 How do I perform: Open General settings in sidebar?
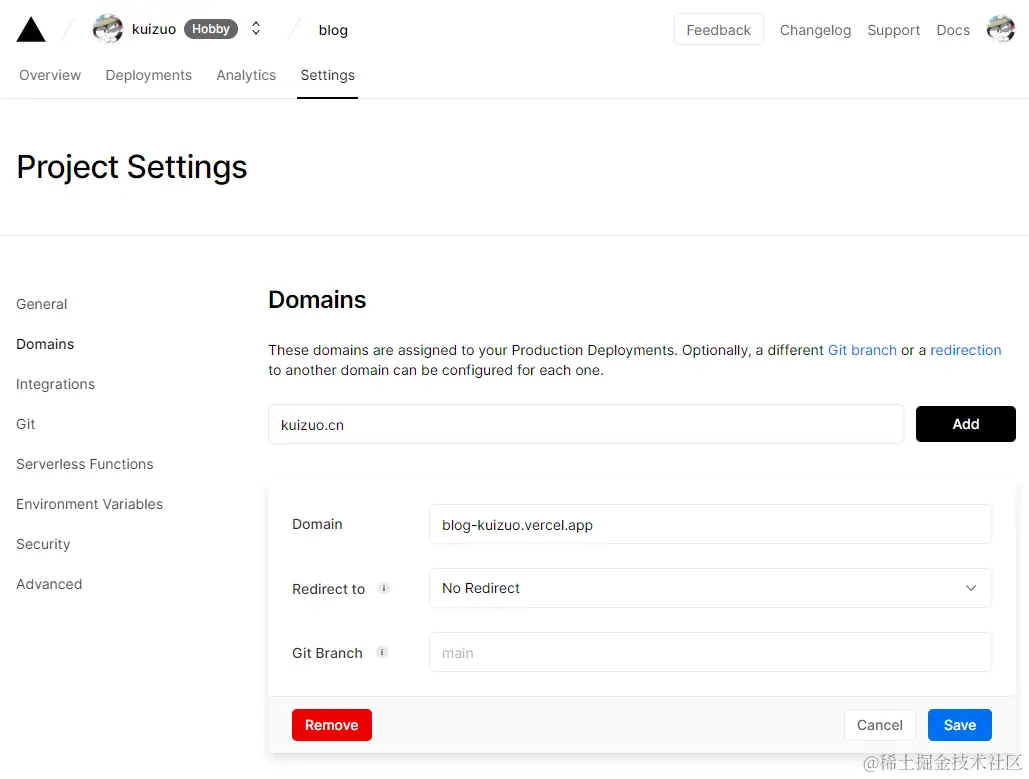[x=41, y=304]
